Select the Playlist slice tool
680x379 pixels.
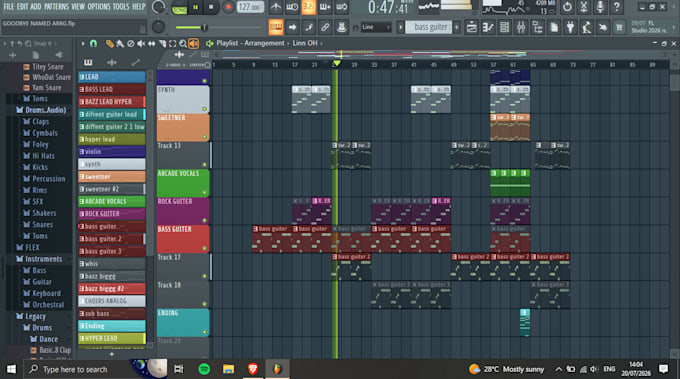[x=162, y=43]
